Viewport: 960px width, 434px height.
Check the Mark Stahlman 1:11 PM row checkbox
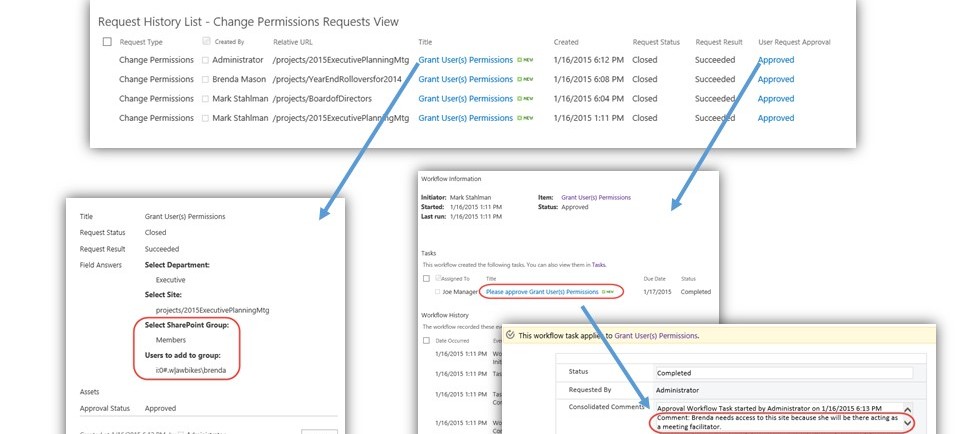click(206, 118)
